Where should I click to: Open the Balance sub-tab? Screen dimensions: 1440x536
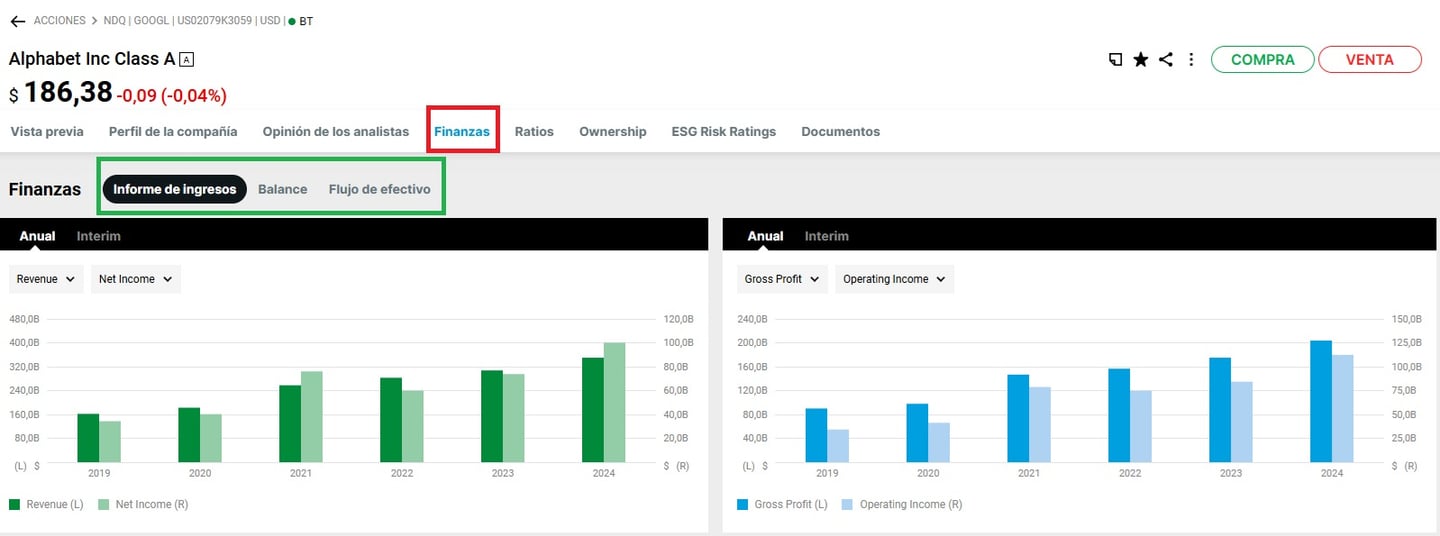click(x=282, y=189)
